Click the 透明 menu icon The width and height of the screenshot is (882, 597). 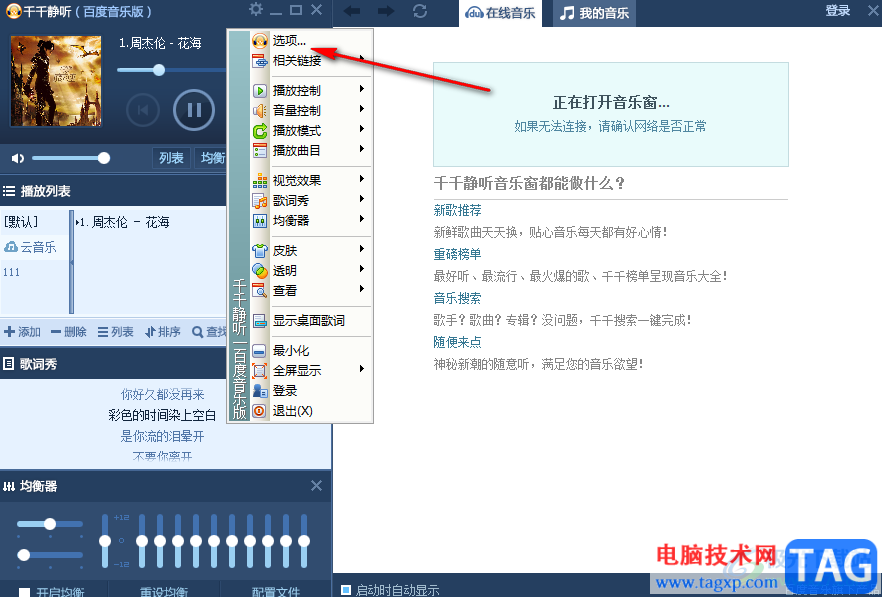[259, 271]
